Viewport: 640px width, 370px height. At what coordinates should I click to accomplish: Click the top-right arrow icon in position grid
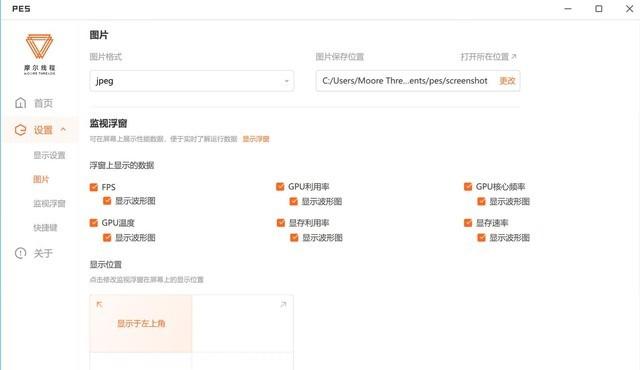(x=283, y=304)
